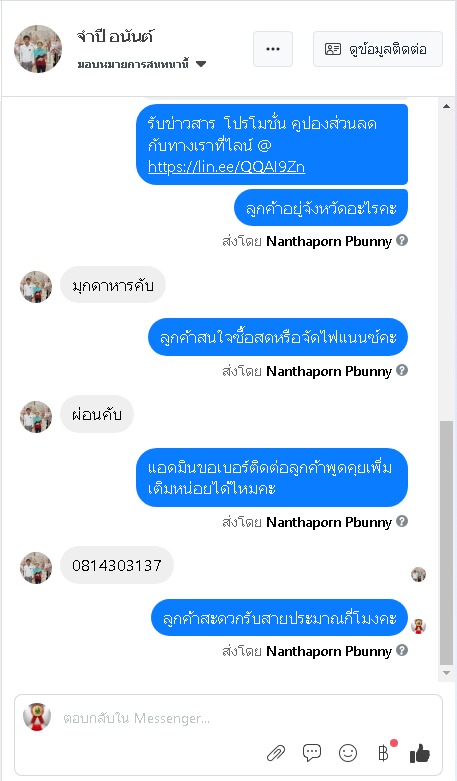Click the help icon below the phone-number request message
Image resolution: width=457 pixels, height=781 pixels.
coord(402,521)
